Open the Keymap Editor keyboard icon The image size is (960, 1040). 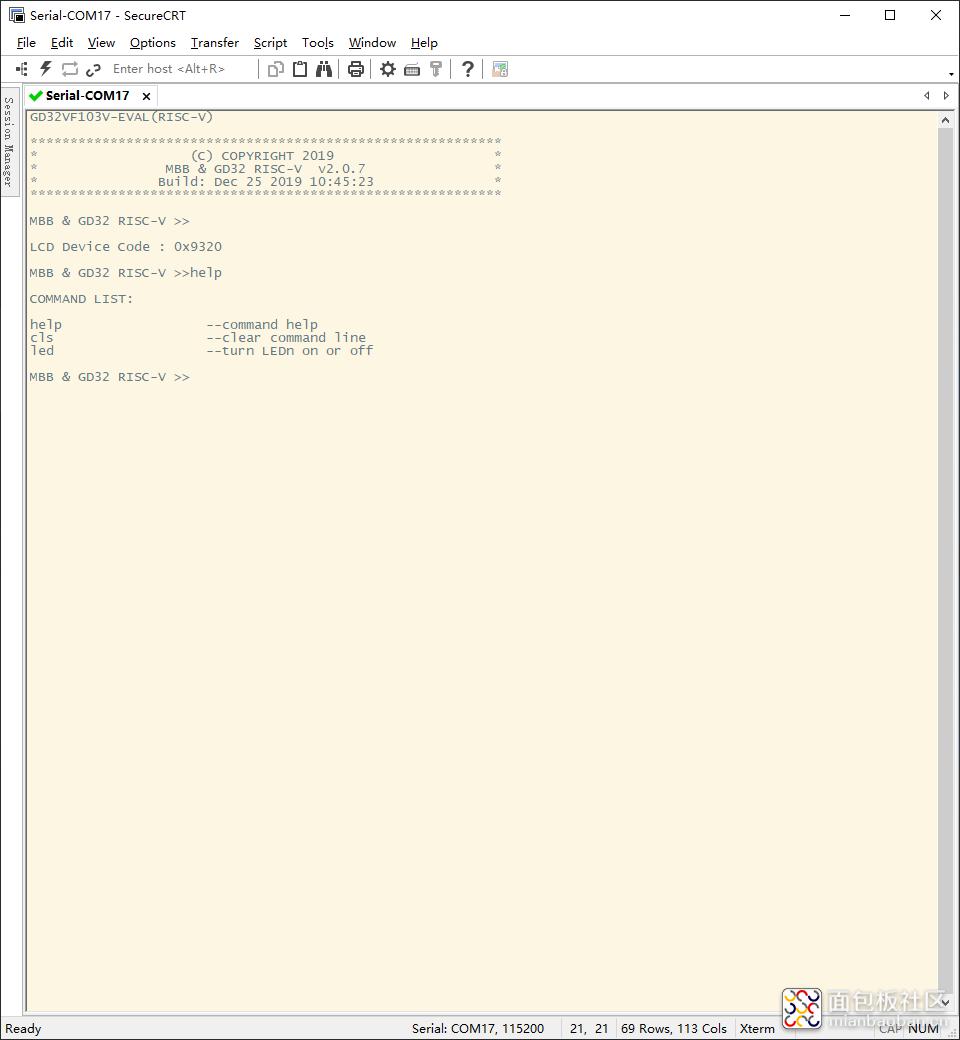click(412, 69)
